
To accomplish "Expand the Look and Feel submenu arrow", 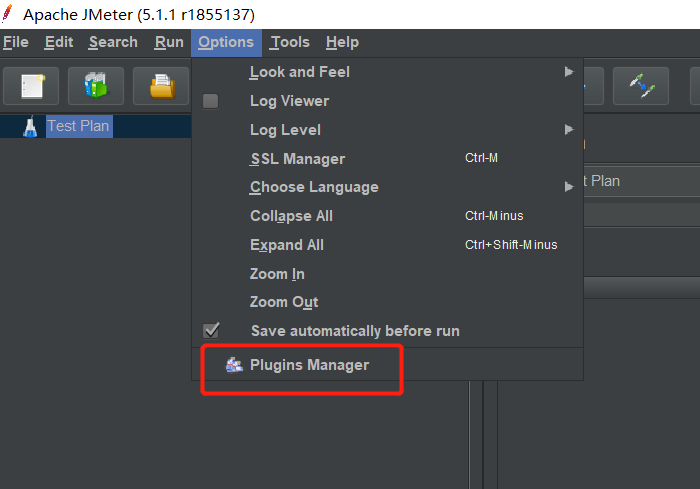I will [569, 72].
